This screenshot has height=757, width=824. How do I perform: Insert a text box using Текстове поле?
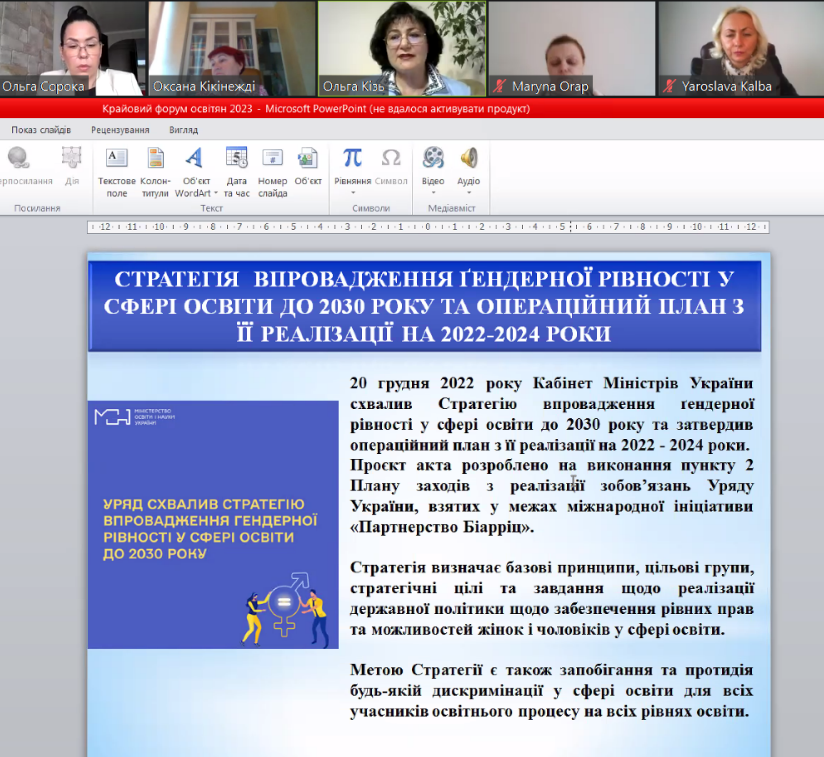pyautogui.click(x=117, y=165)
